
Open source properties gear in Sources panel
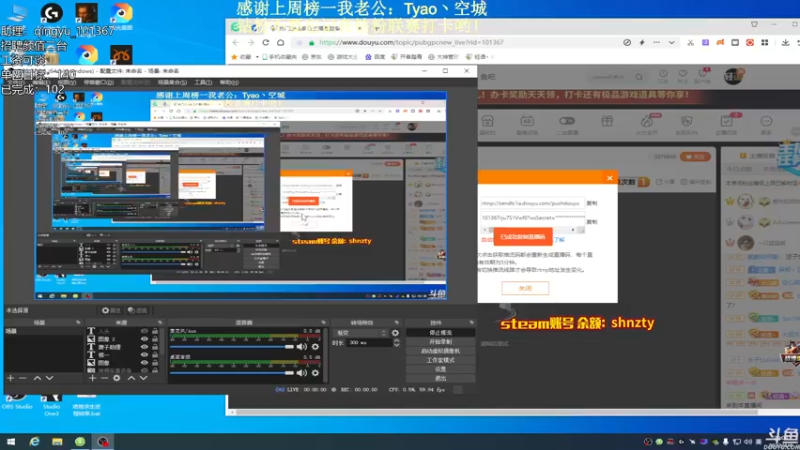point(117,378)
